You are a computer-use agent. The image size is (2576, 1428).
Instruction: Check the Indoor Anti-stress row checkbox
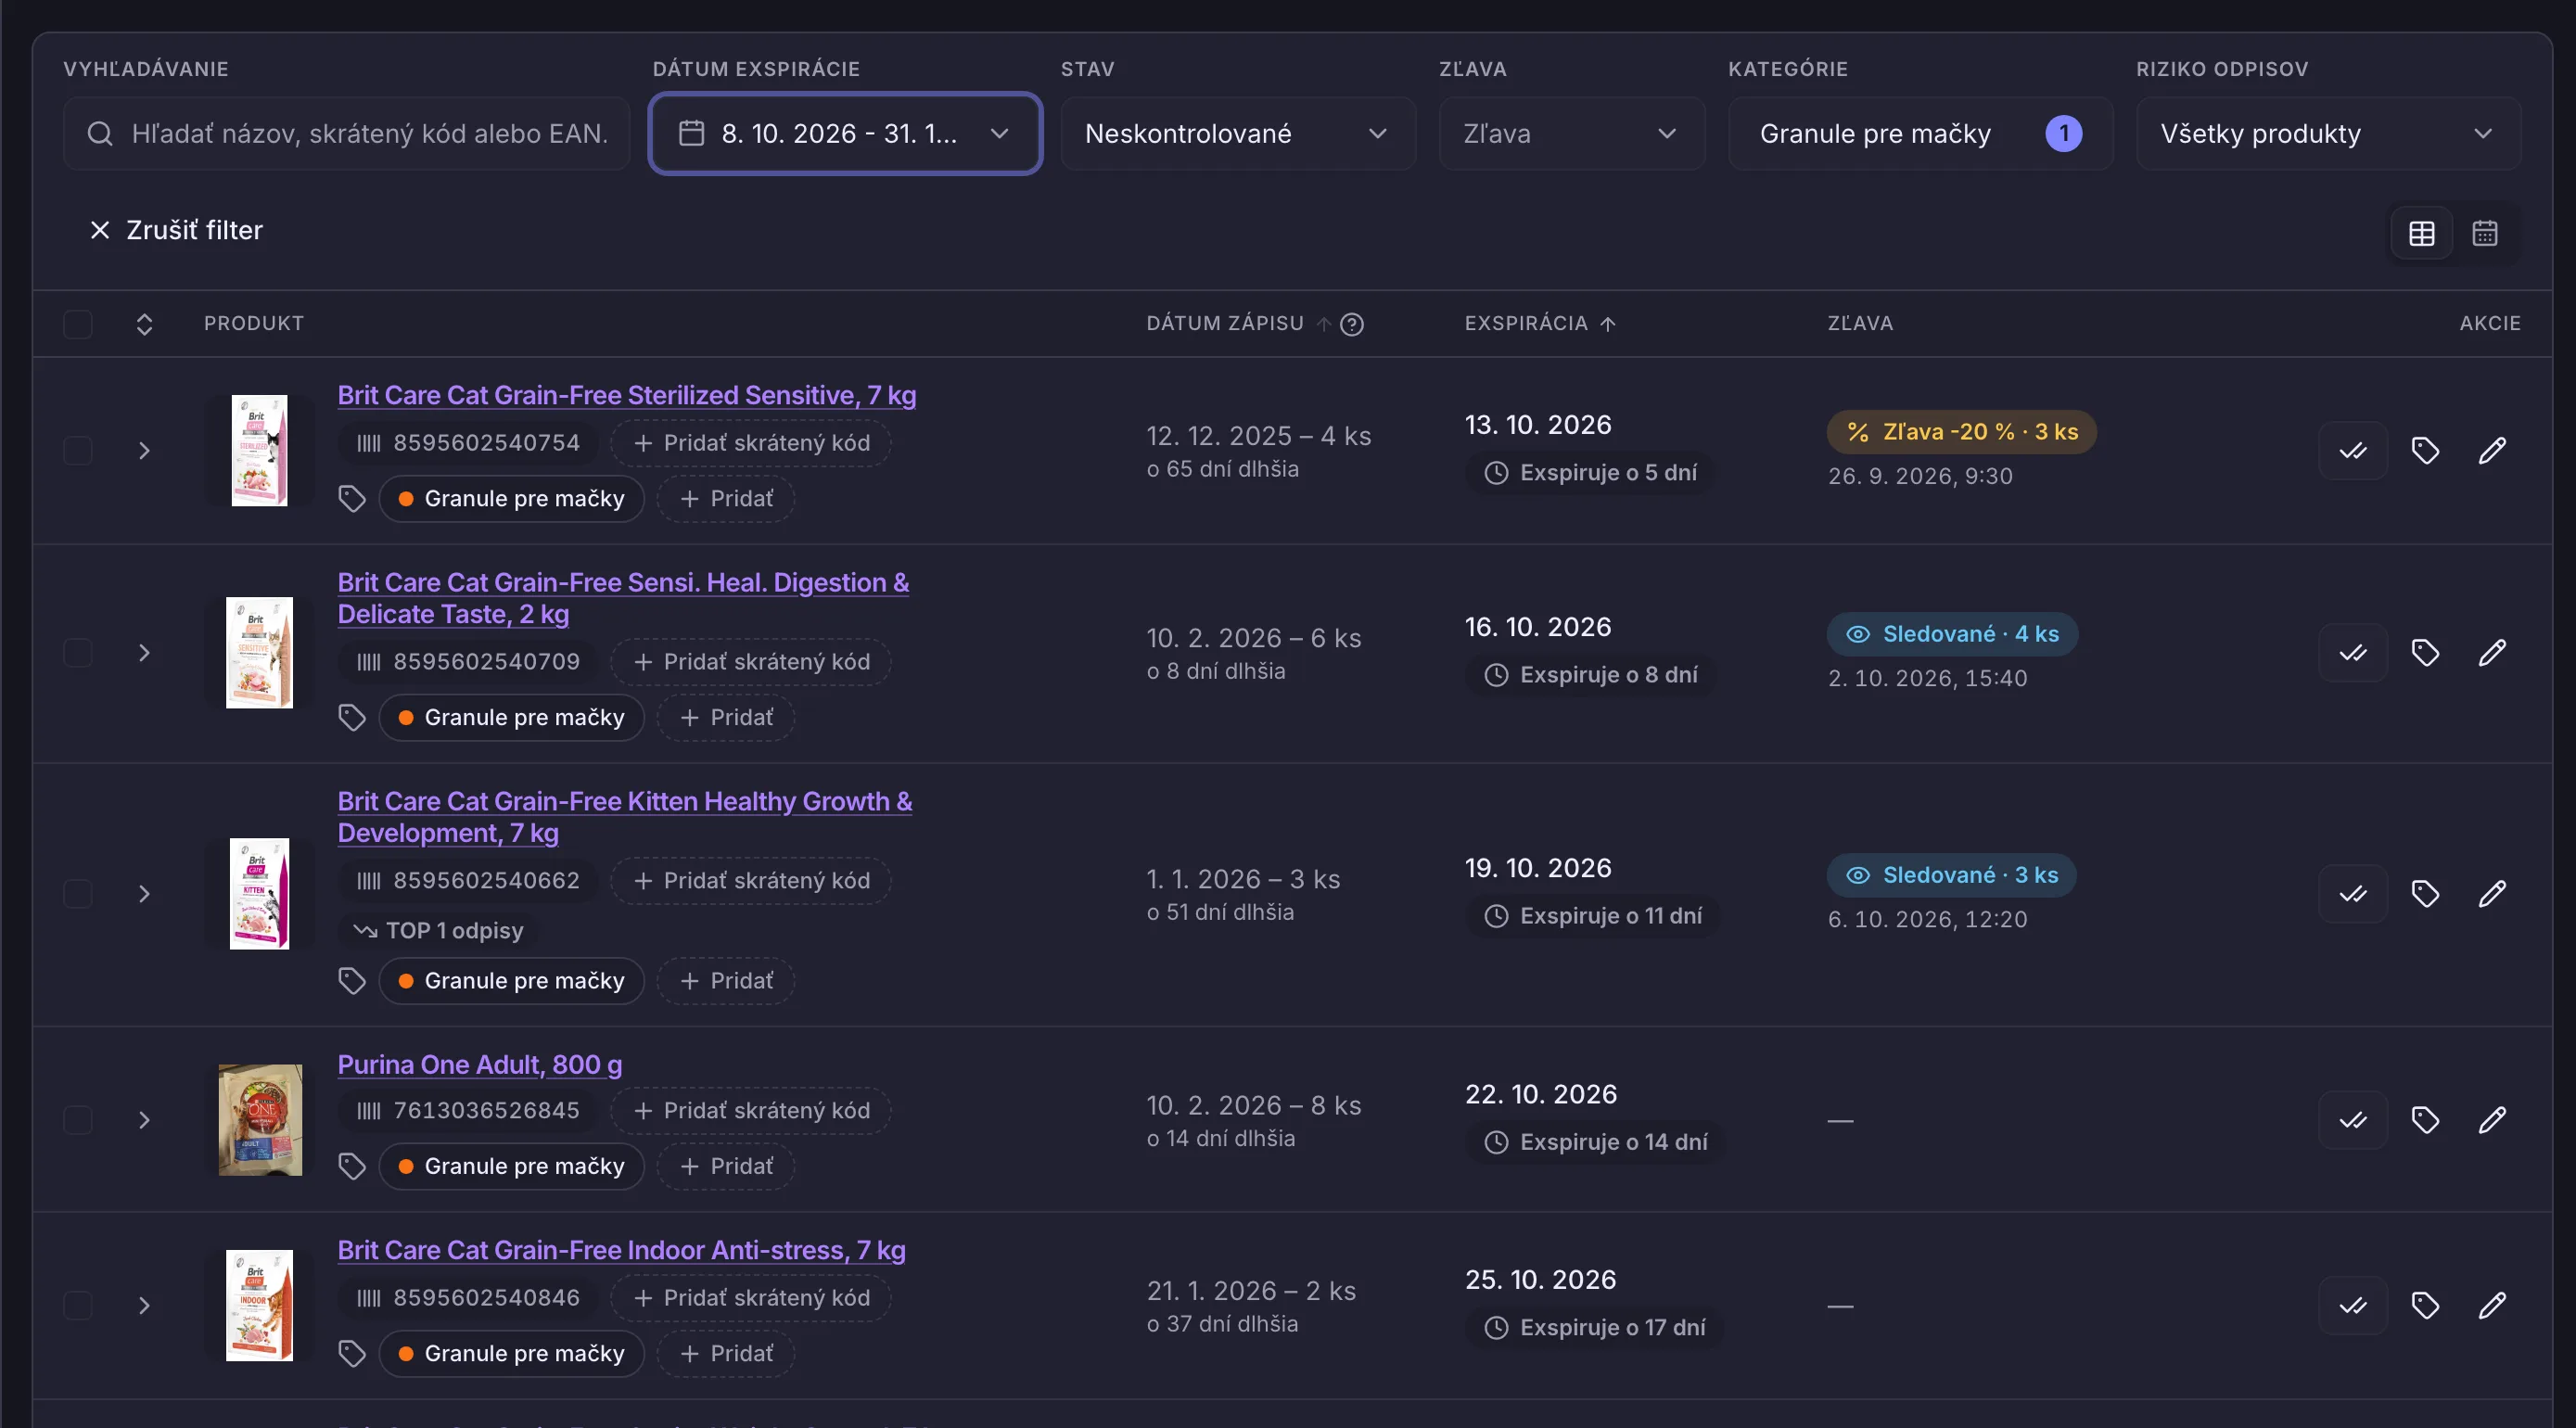(x=78, y=1305)
